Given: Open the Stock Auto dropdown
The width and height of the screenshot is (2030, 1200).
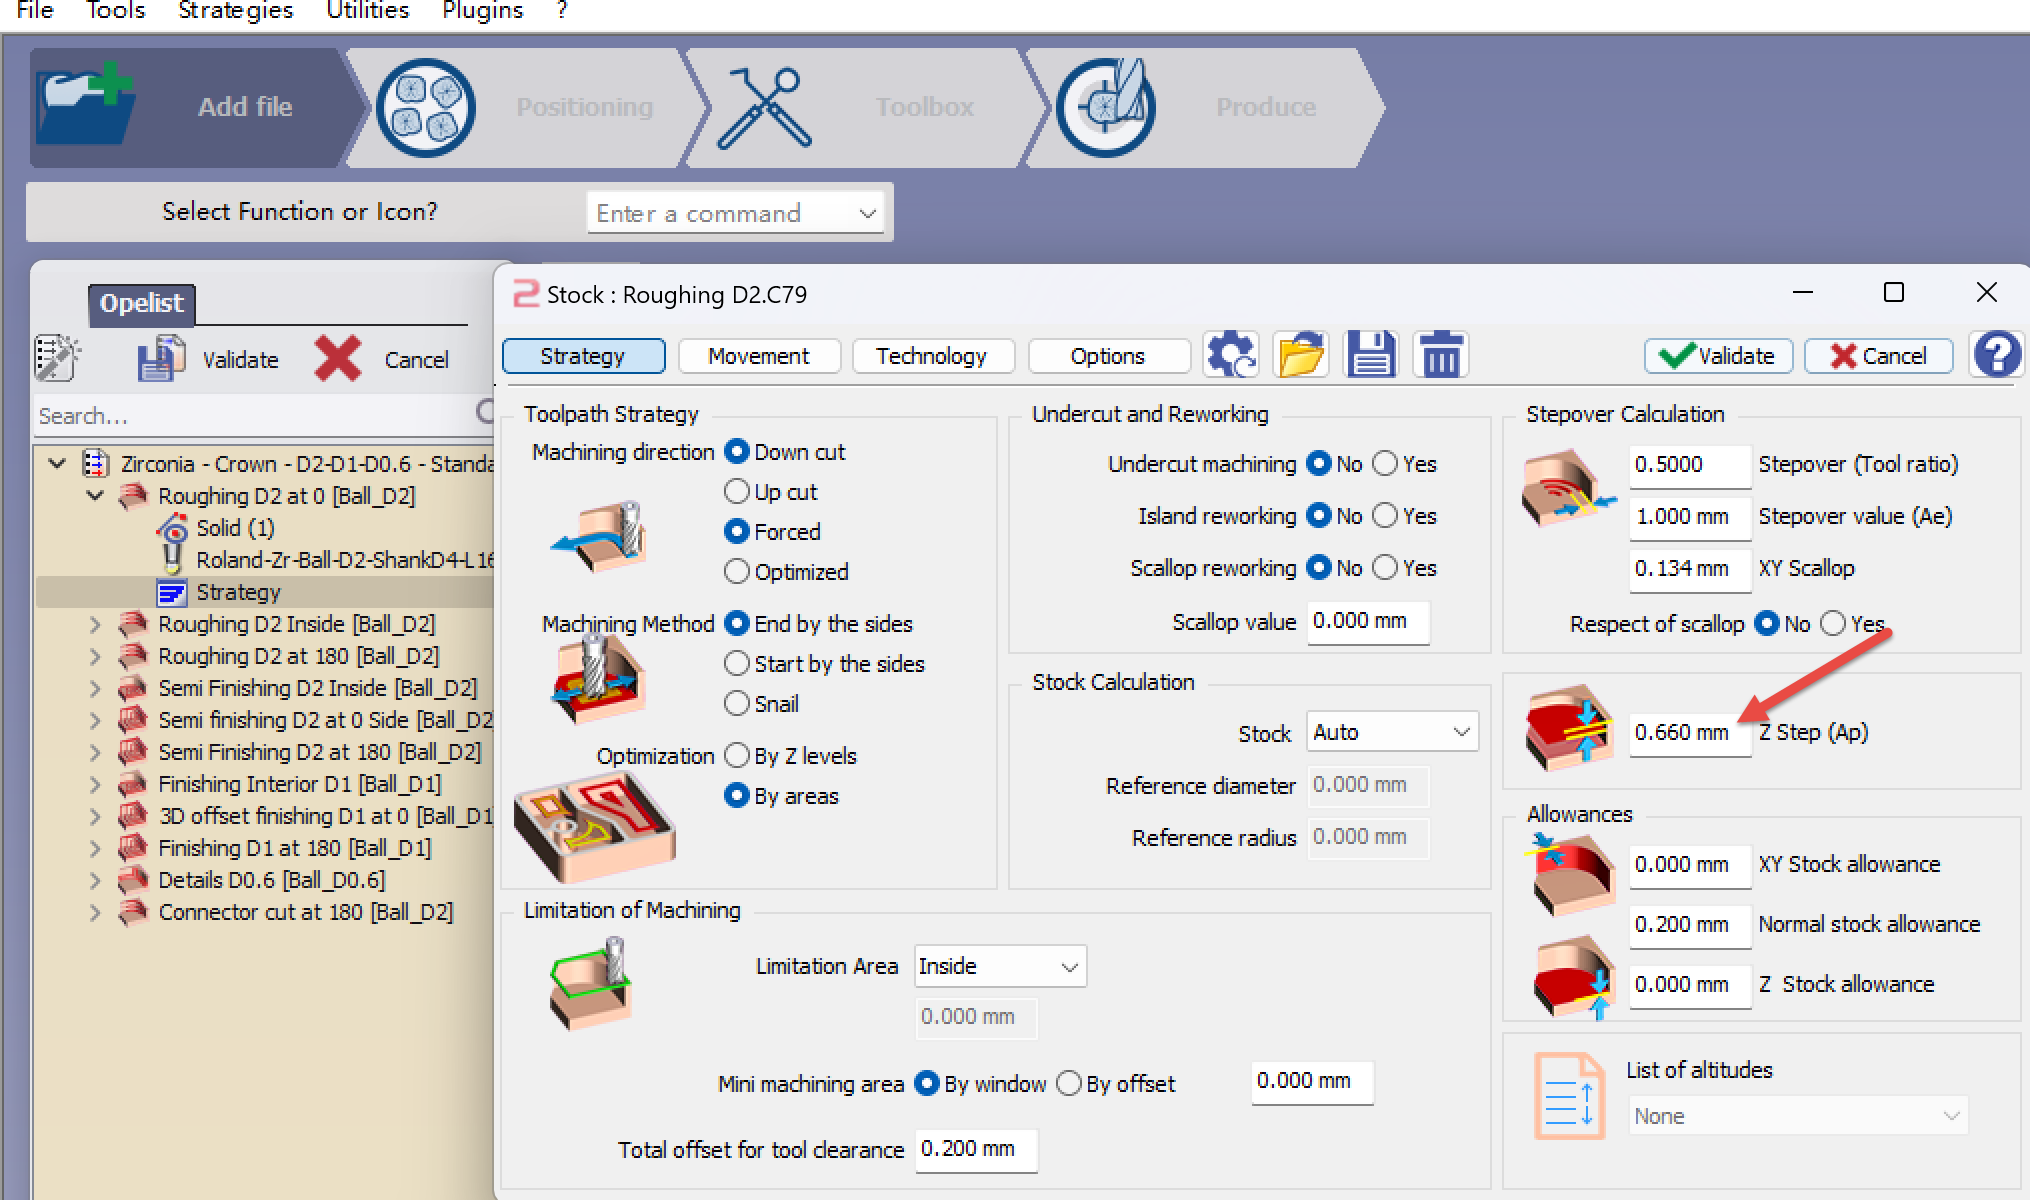Looking at the screenshot, I should click(1392, 732).
